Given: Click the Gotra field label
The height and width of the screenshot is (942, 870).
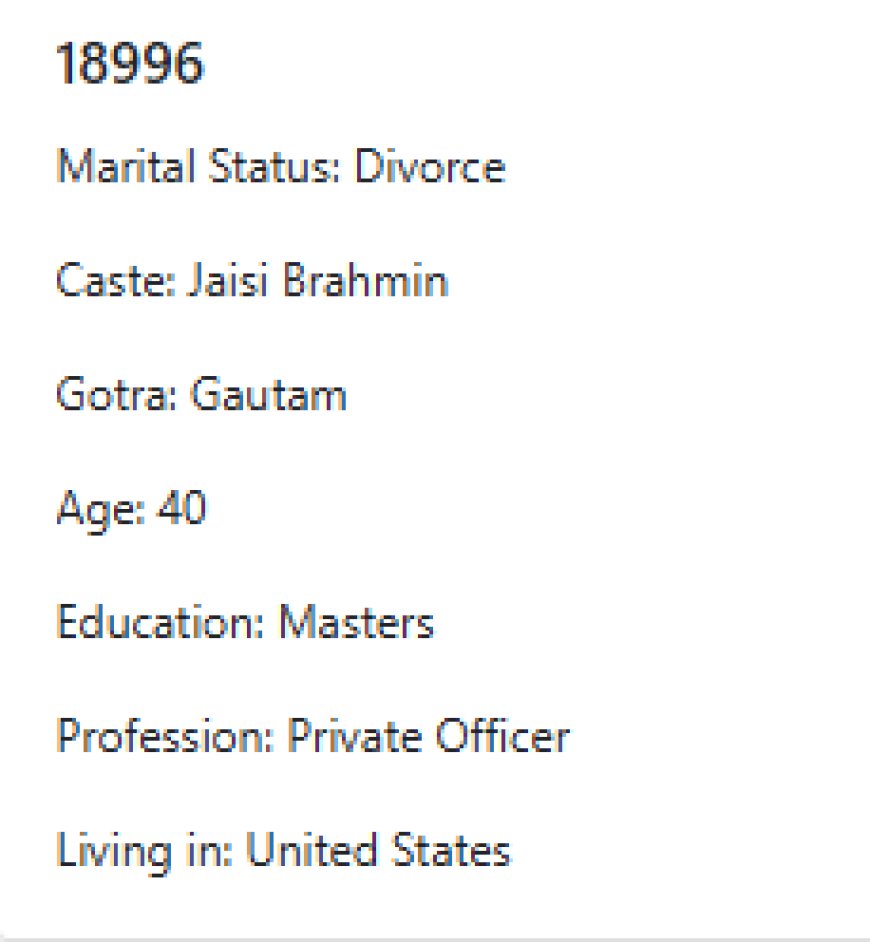Looking at the screenshot, I should tap(117, 395).
